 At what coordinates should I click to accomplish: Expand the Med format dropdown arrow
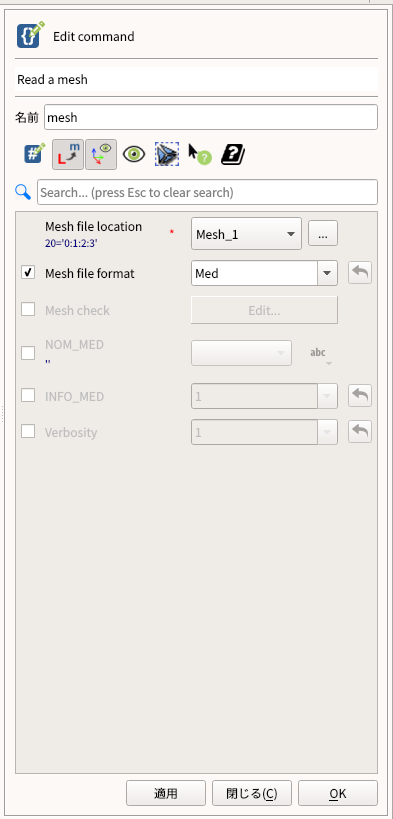[x=327, y=273]
